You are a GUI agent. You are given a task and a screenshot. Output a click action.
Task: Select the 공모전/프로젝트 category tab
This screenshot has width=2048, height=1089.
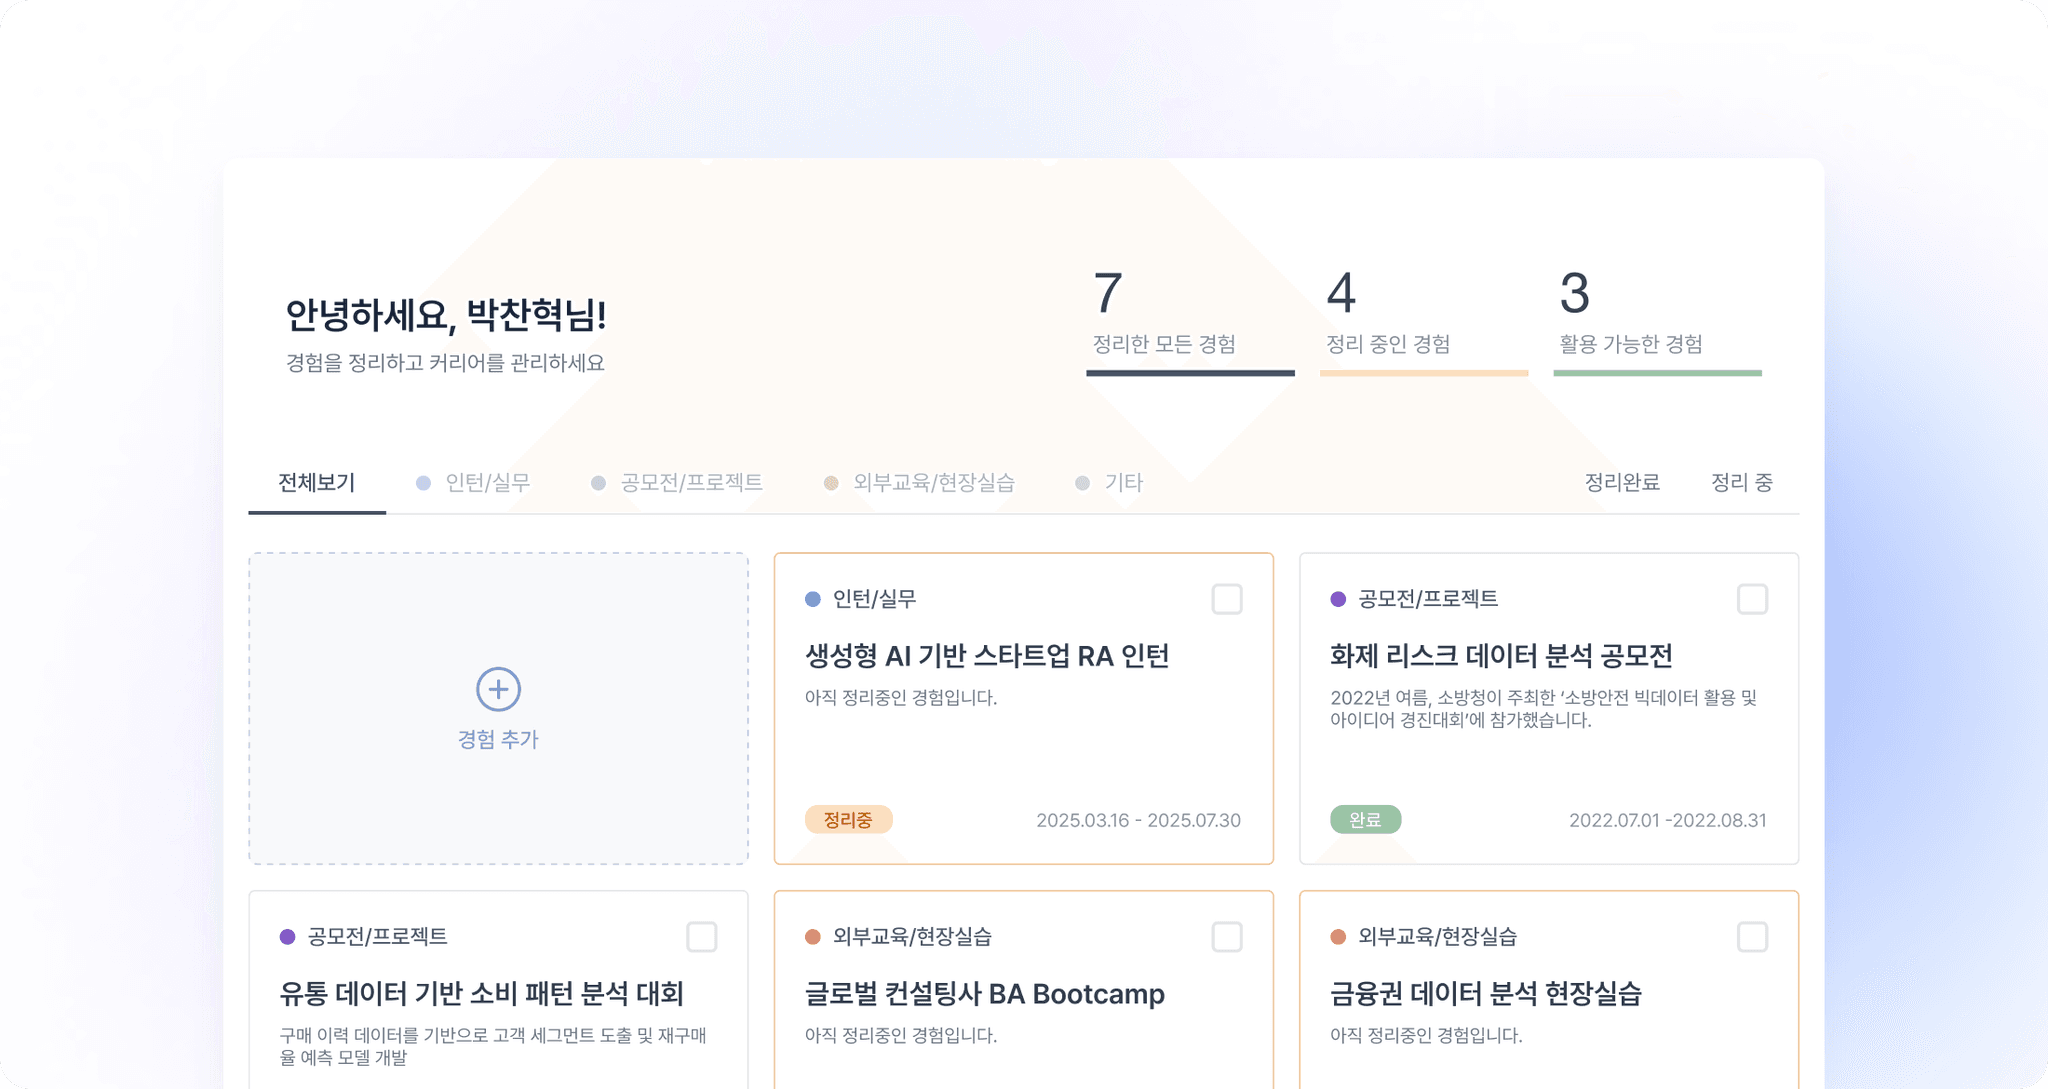click(691, 483)
